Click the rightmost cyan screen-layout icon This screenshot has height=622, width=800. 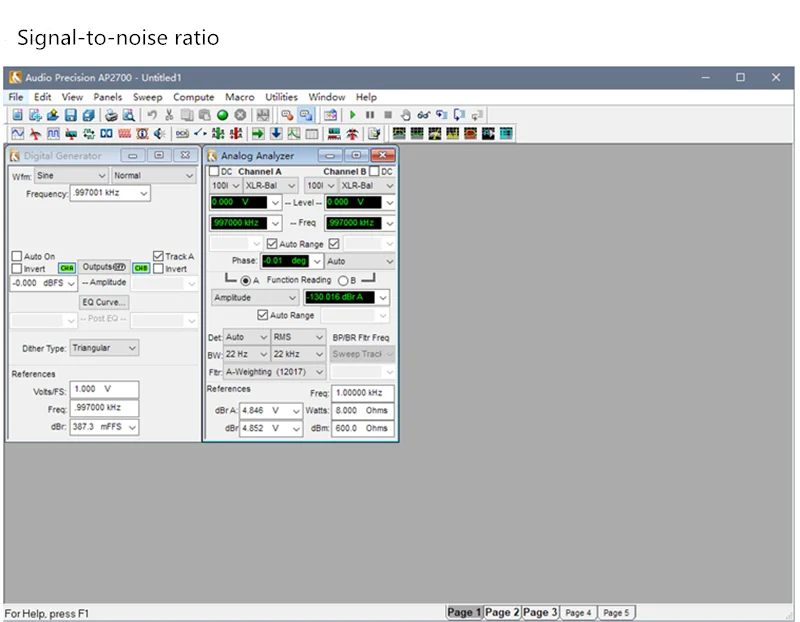coord(506,134)
